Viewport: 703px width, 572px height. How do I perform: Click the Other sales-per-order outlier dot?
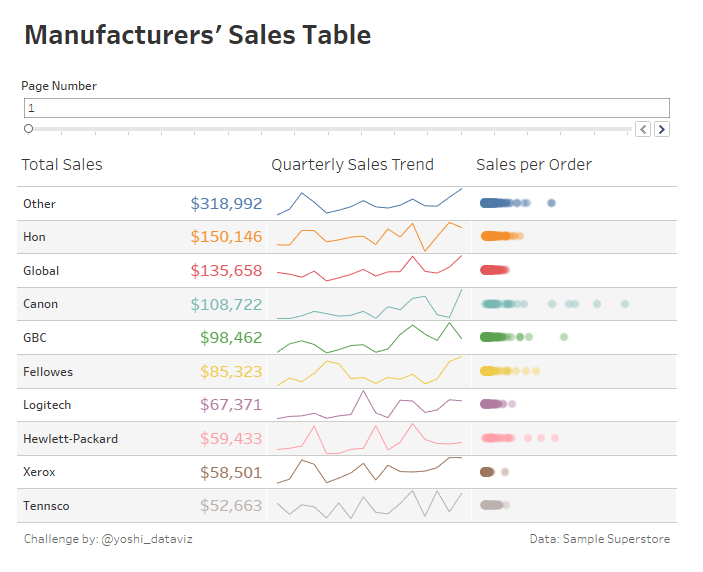(552, 203)
